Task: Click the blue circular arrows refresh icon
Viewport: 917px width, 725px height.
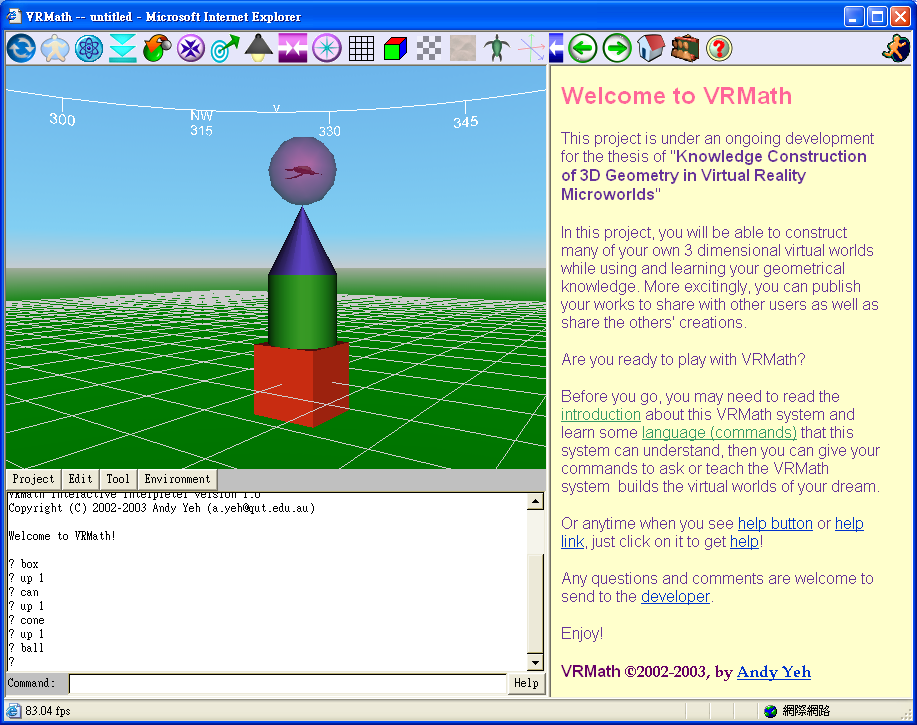Action: point(21,48)
